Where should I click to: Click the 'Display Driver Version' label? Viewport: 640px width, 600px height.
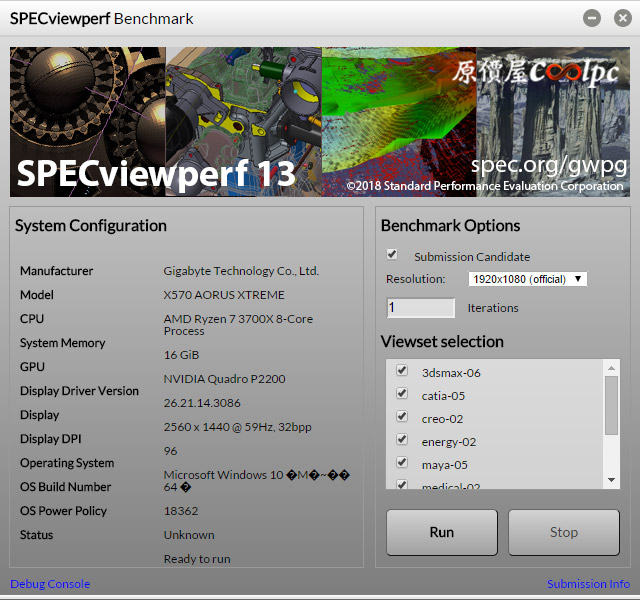point(80,391)
